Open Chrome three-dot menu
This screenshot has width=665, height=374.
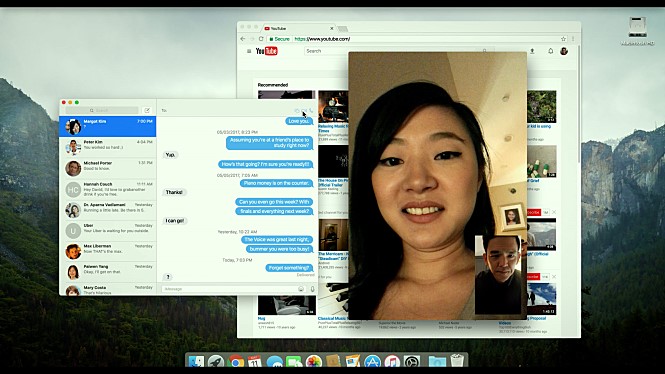pos(573,39)
